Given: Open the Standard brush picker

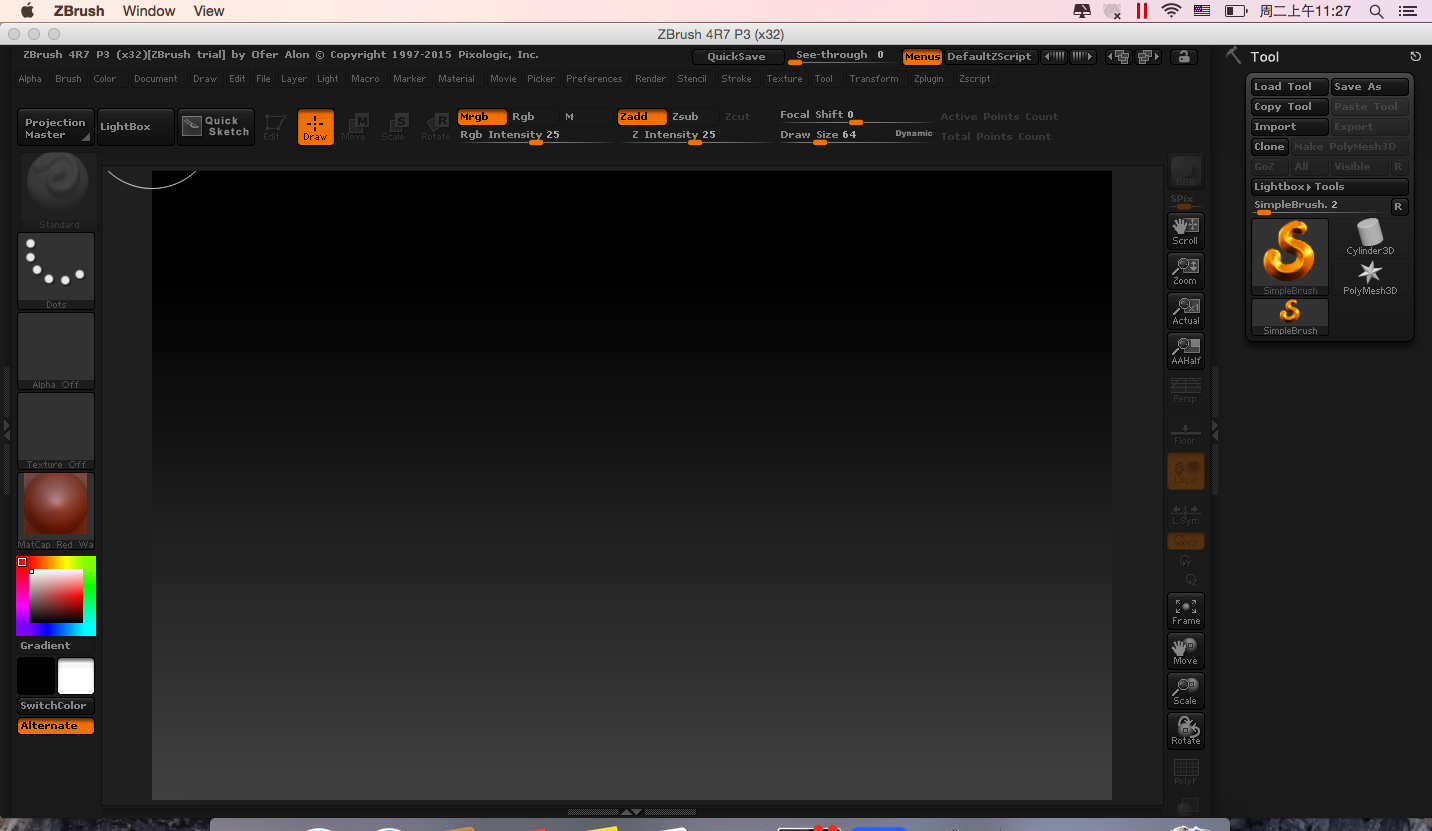Looking at the screenshot, I should [x=58, y=192].
